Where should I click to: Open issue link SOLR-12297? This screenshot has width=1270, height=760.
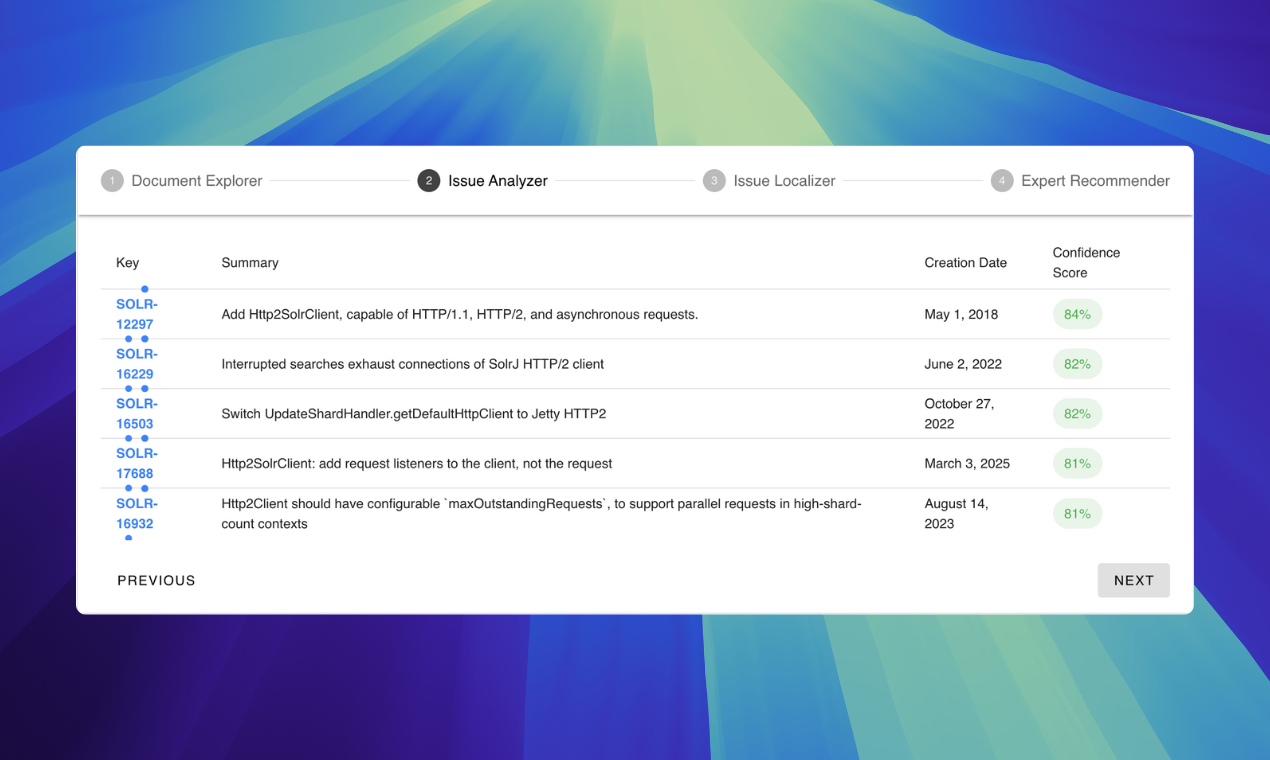click(x=137, y=314)
